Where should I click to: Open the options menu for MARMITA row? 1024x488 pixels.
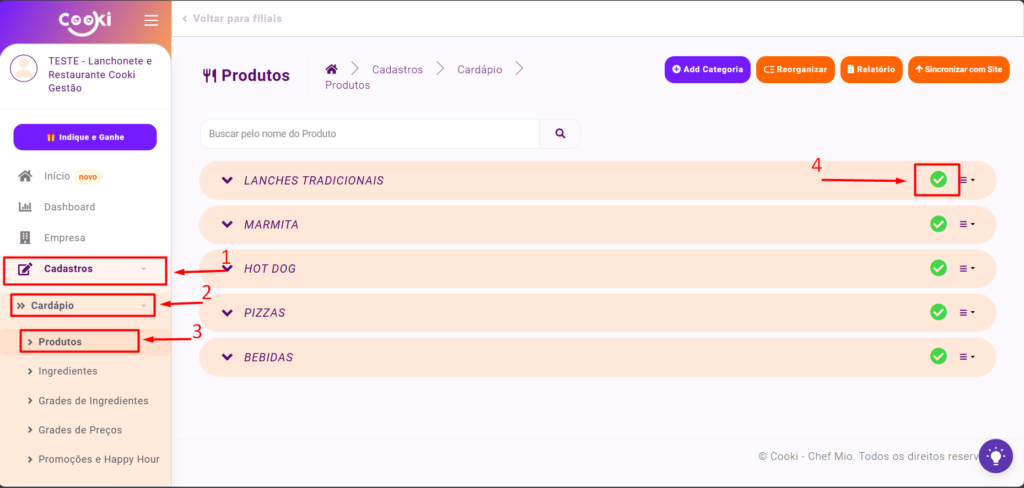(966, 224)
